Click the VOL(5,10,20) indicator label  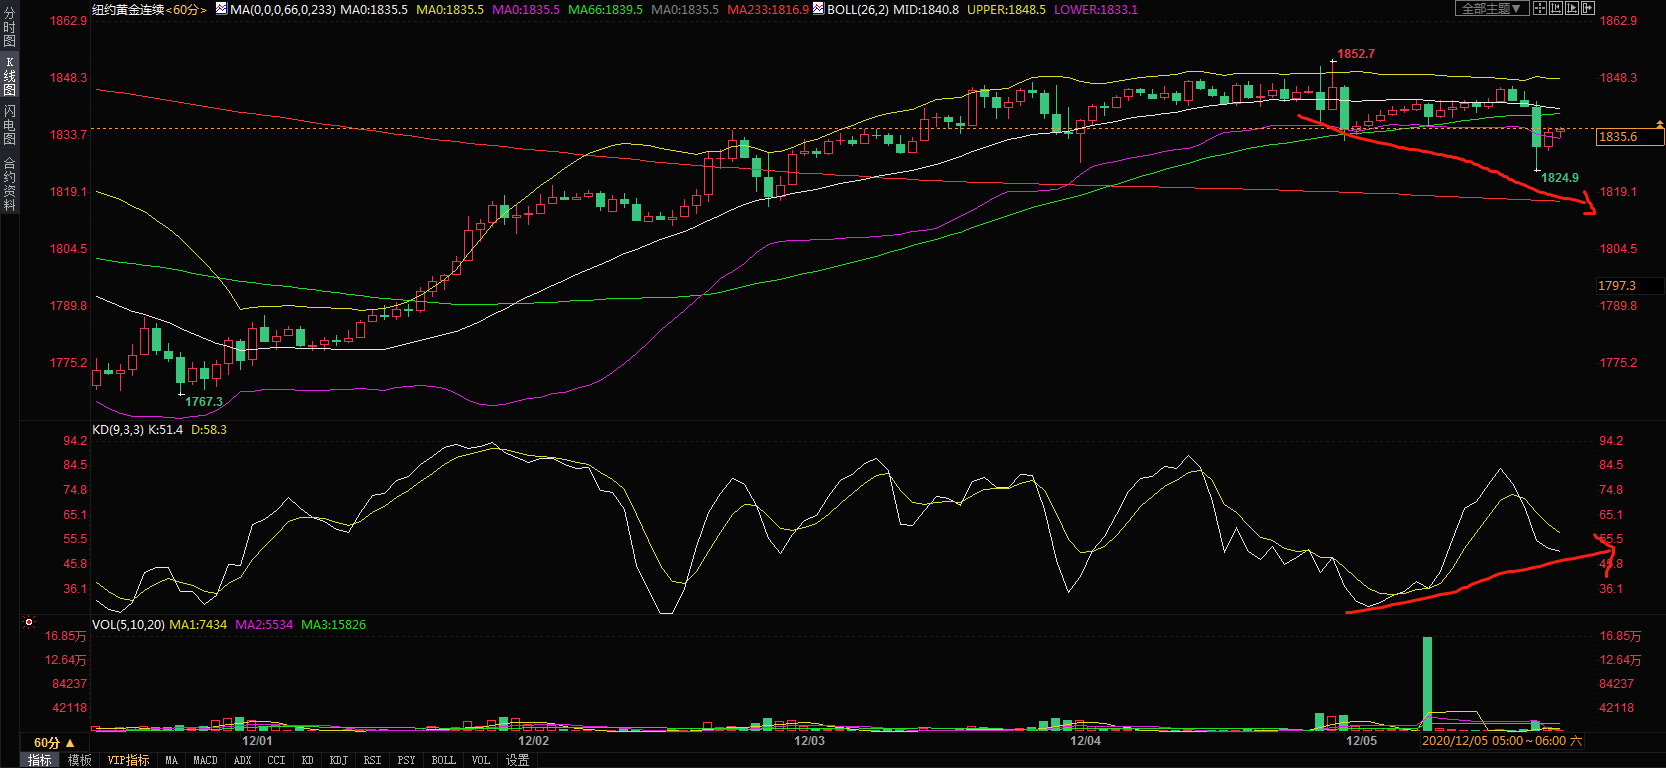point(129,625)
